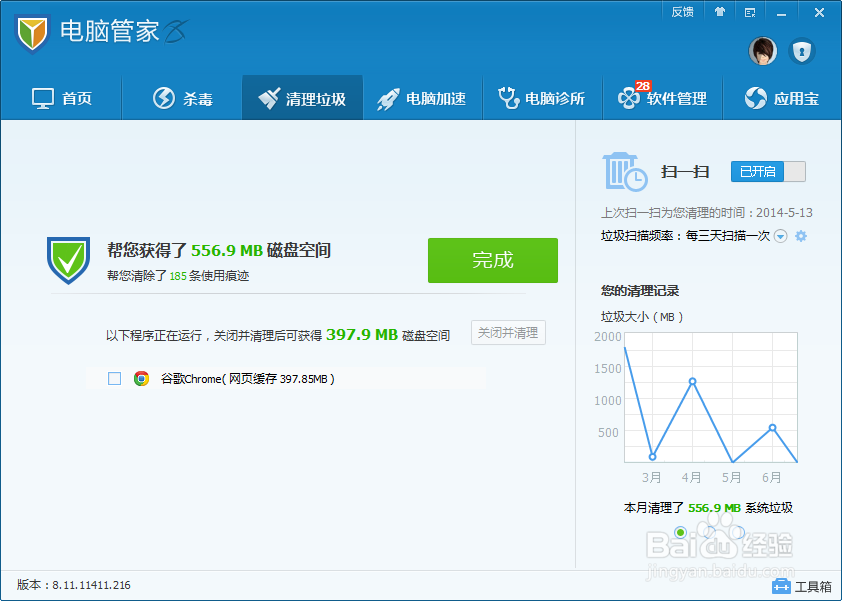842x601 pixels.
Task: Click the 扫一扫 trash can clock icon
Action: click(x=625, y=171)
